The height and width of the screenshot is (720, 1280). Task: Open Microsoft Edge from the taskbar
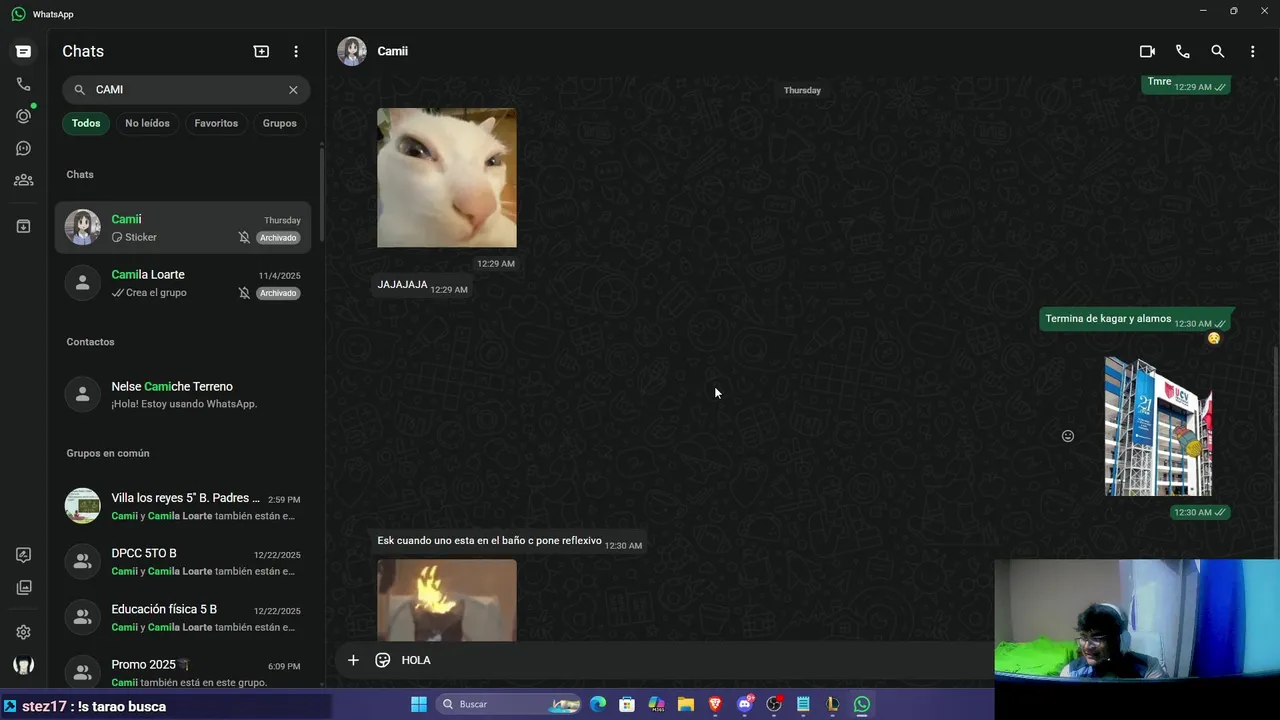(x=598, y=704)
